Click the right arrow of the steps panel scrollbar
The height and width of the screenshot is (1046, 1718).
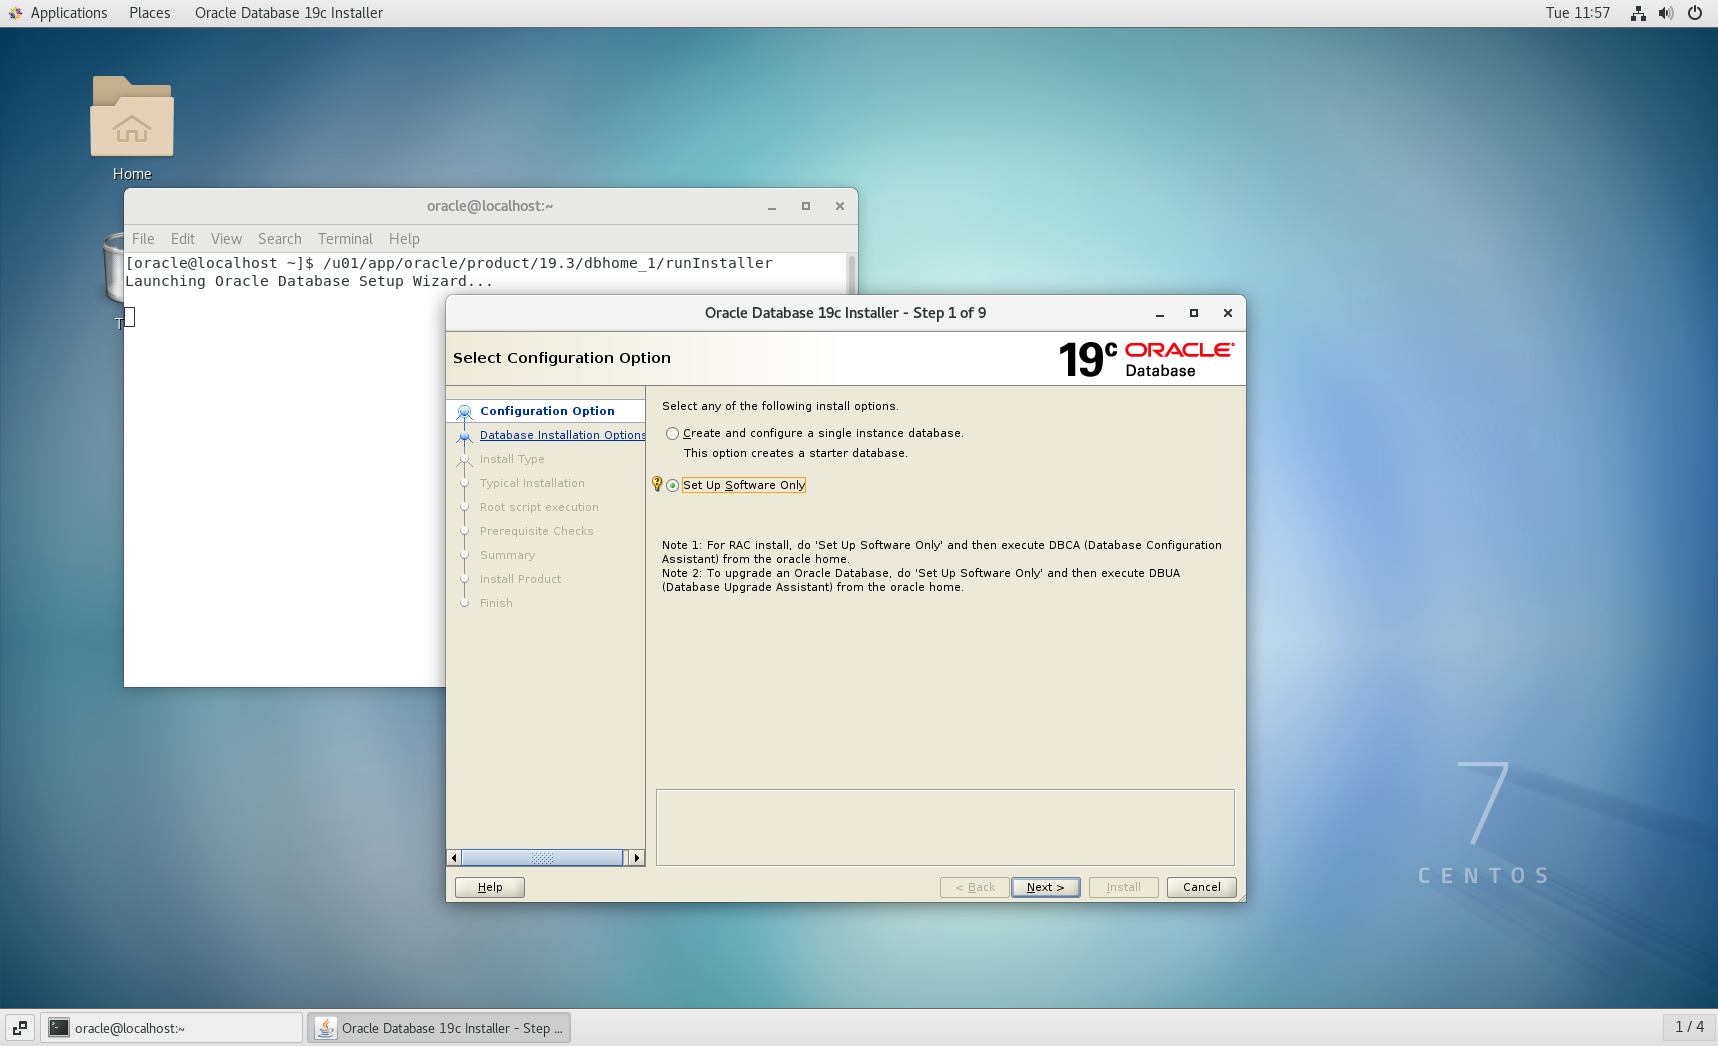tap(637, 858)
